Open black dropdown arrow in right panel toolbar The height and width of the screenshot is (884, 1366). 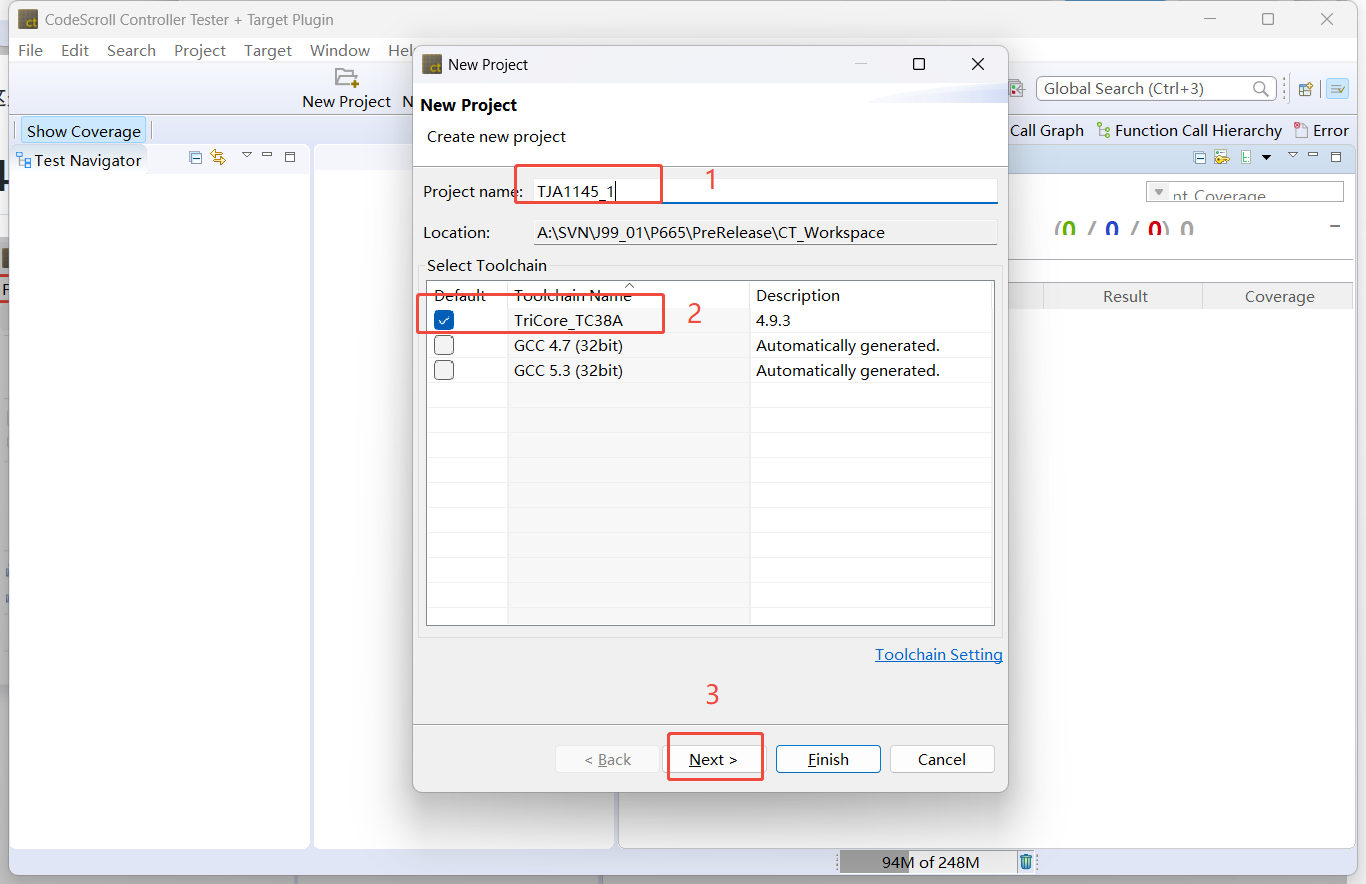1266,157
